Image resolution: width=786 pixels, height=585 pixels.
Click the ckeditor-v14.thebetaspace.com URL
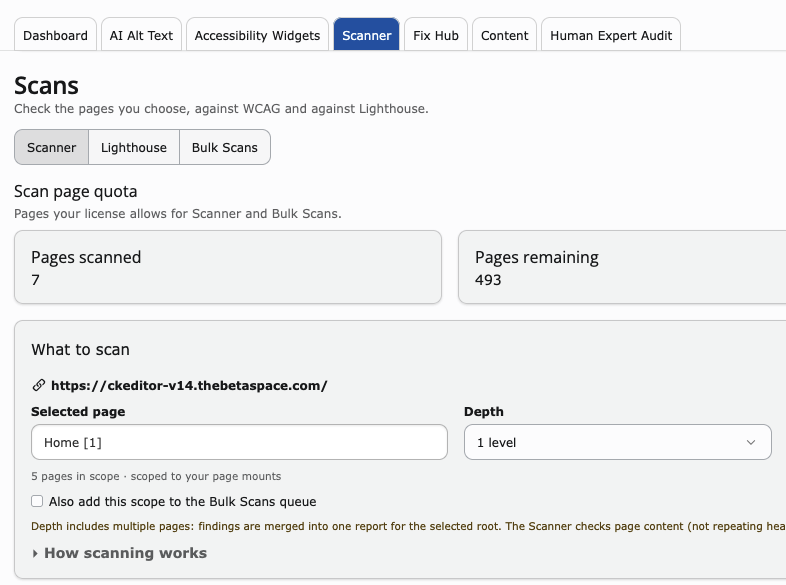click(189, 385)
